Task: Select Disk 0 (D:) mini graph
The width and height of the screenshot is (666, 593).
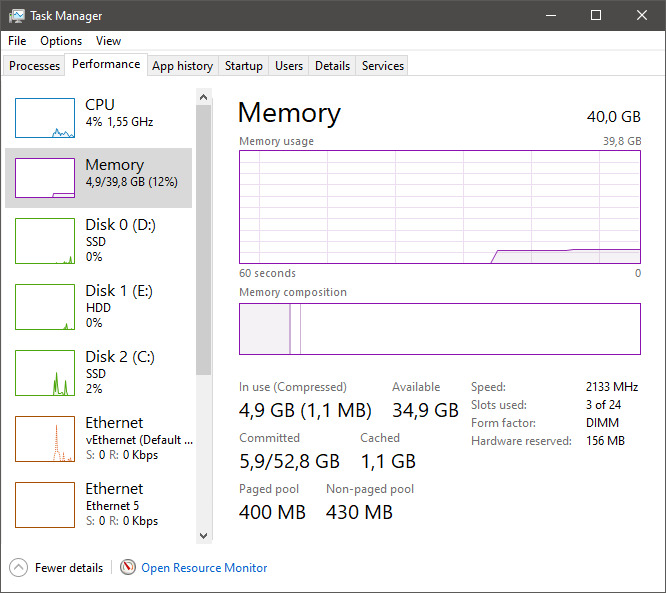Action: coord(45,241)
